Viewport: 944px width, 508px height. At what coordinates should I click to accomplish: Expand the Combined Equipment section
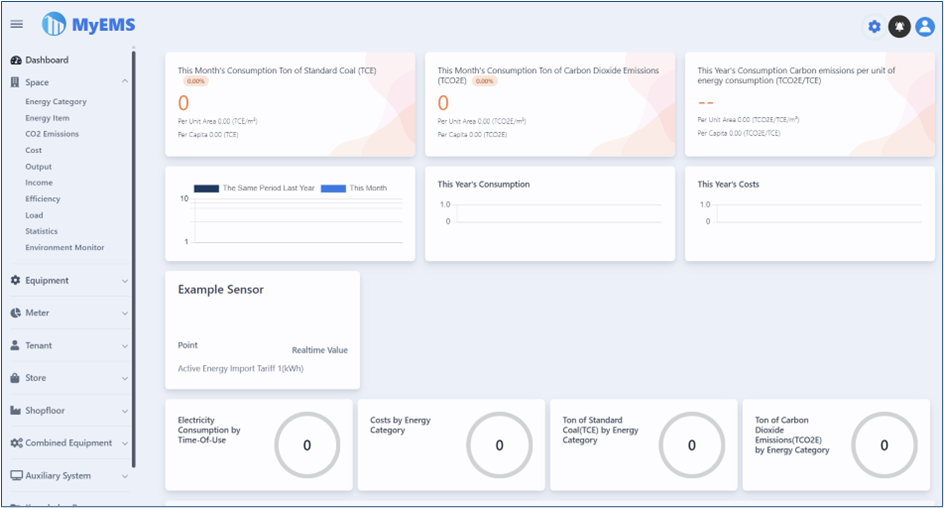pos(124,443)
